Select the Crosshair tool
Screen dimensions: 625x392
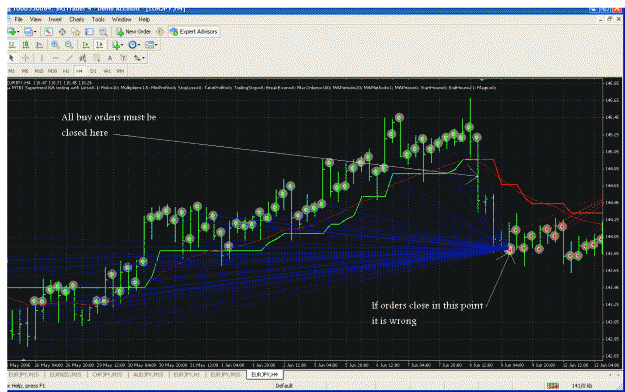(x=26, y=58)
